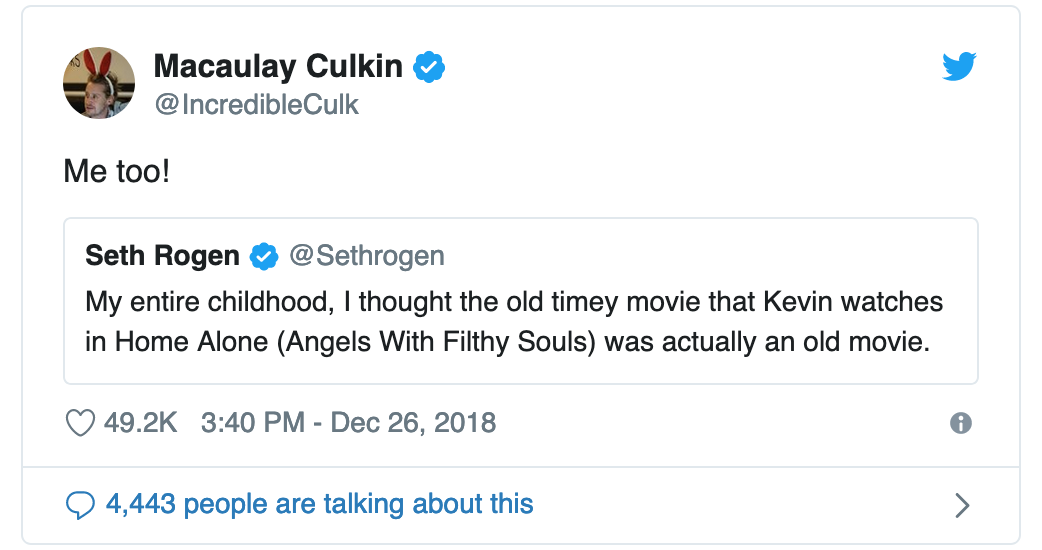The image size is (1042, 550).
Task: Visit the @IncredibleCulk handle
Action: pos(256,104)
